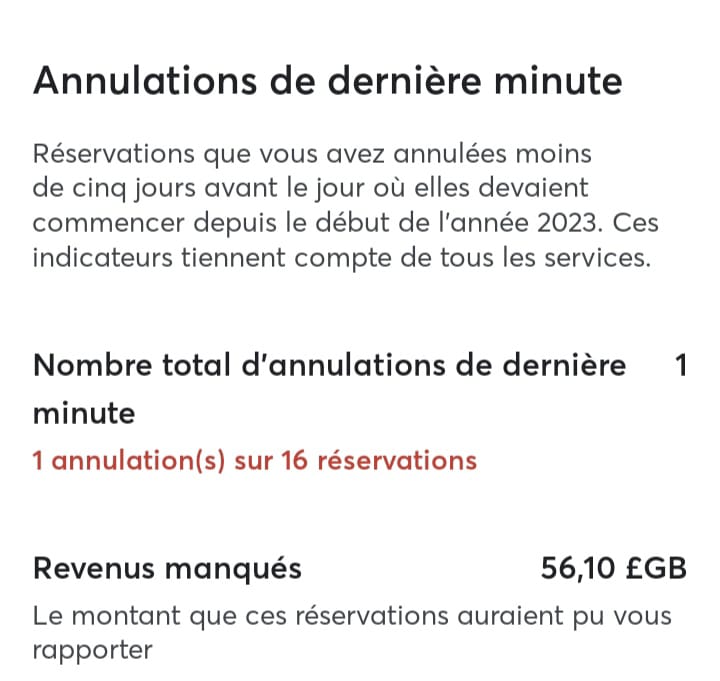Click the word "Annulations" in the main title
Image resolution: width=720 pixels, height=681 pixels.
click(145, 81)
